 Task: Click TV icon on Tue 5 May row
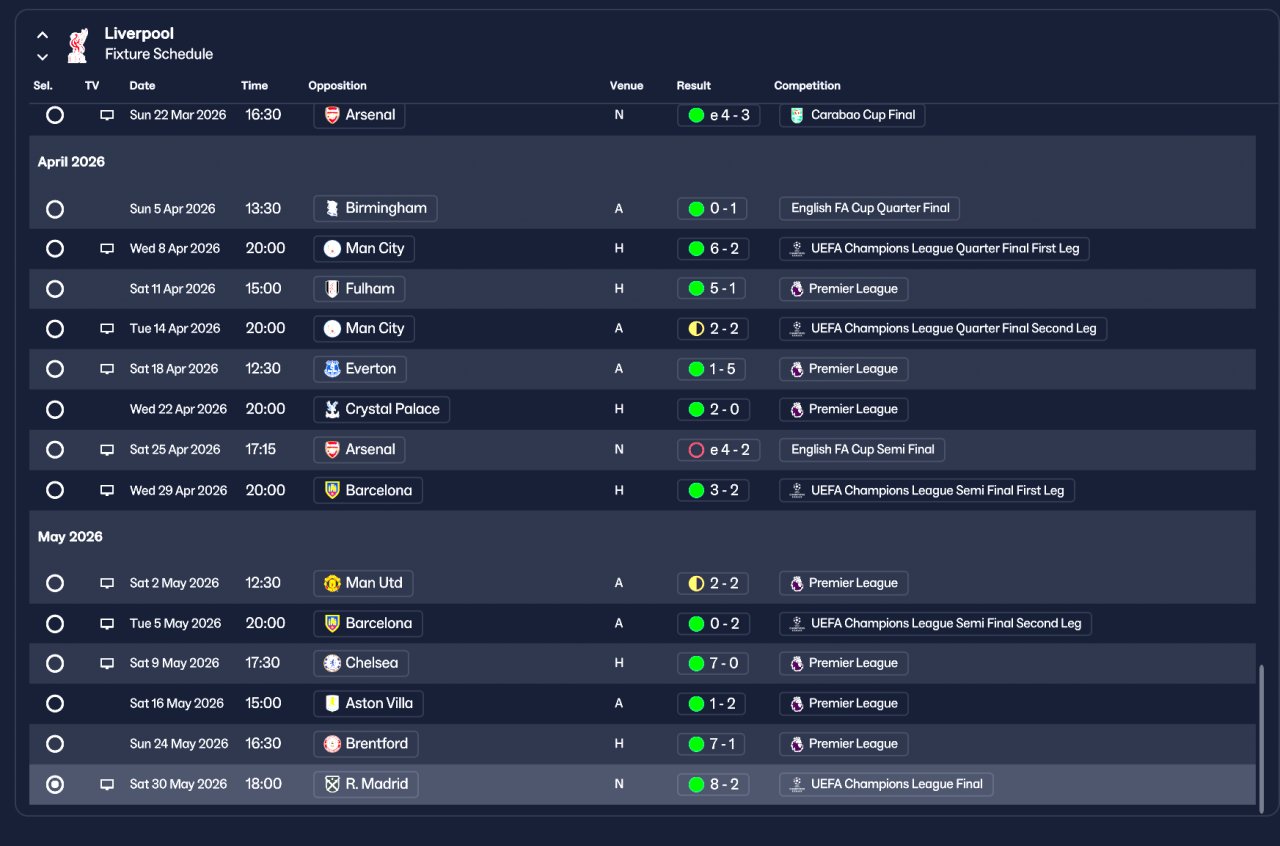point(107,624)
